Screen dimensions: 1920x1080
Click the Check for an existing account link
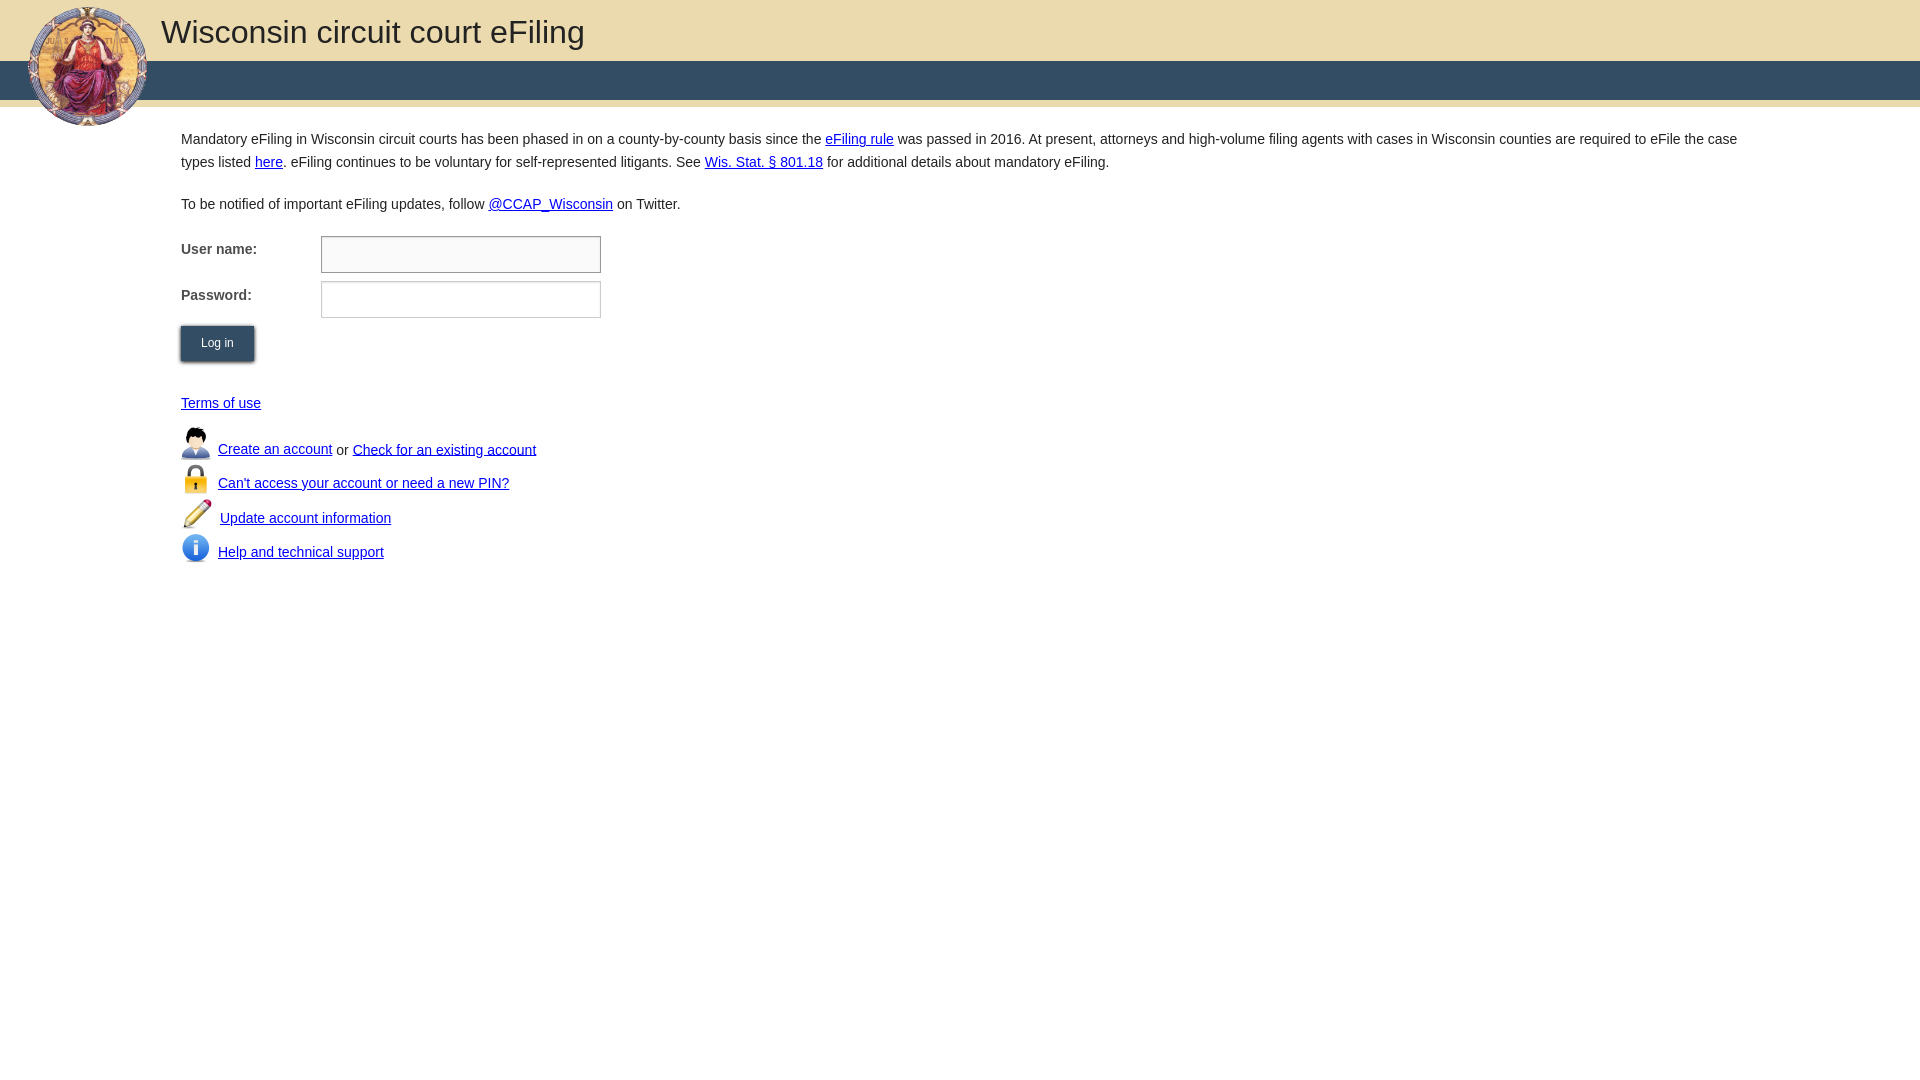444,450
